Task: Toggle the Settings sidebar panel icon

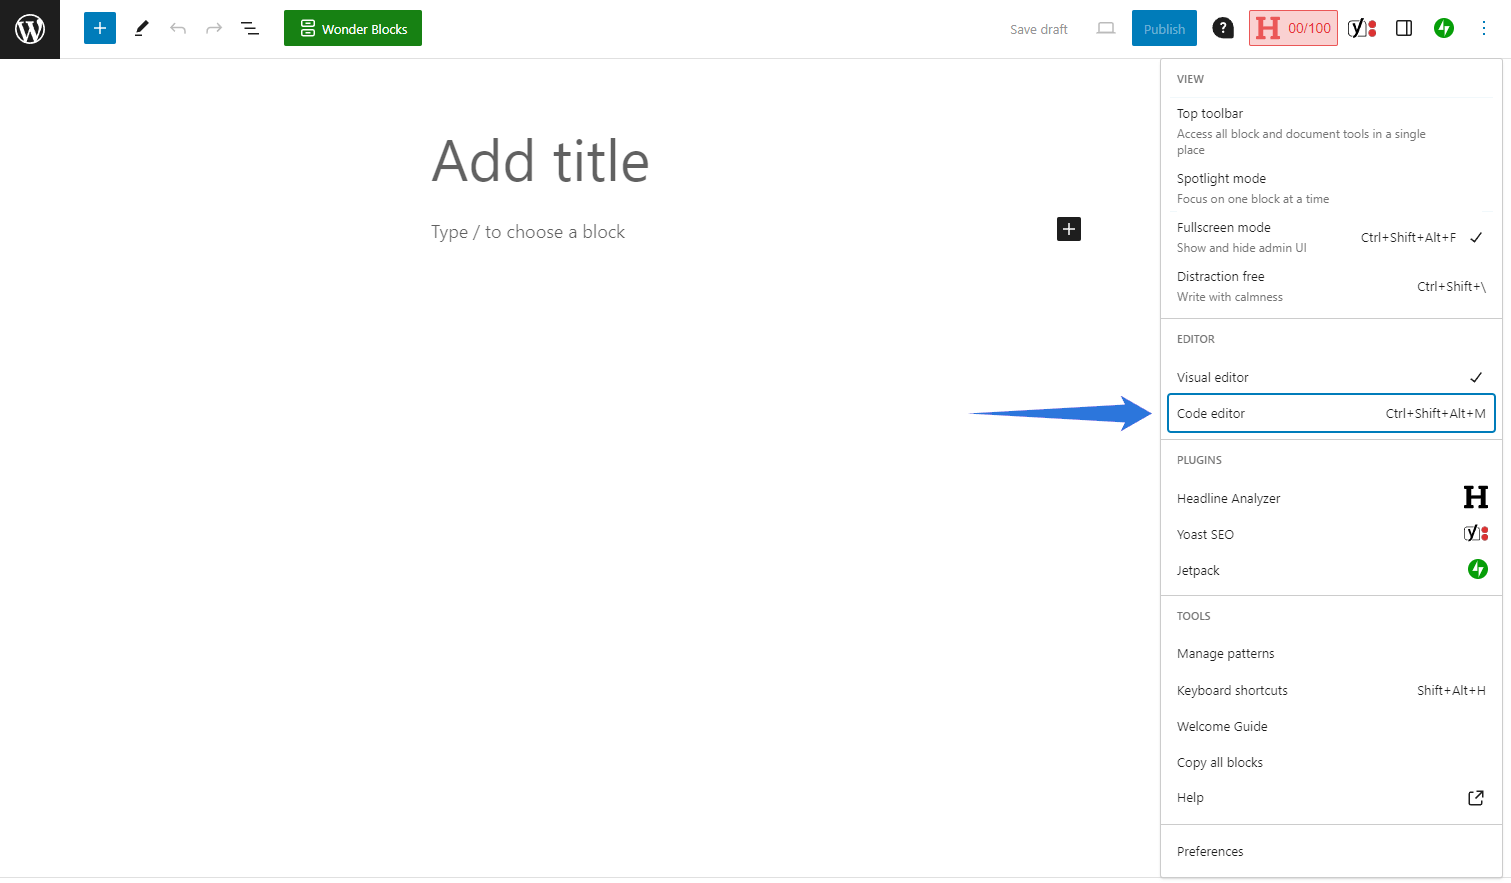Action: [x=1404, y=28]
